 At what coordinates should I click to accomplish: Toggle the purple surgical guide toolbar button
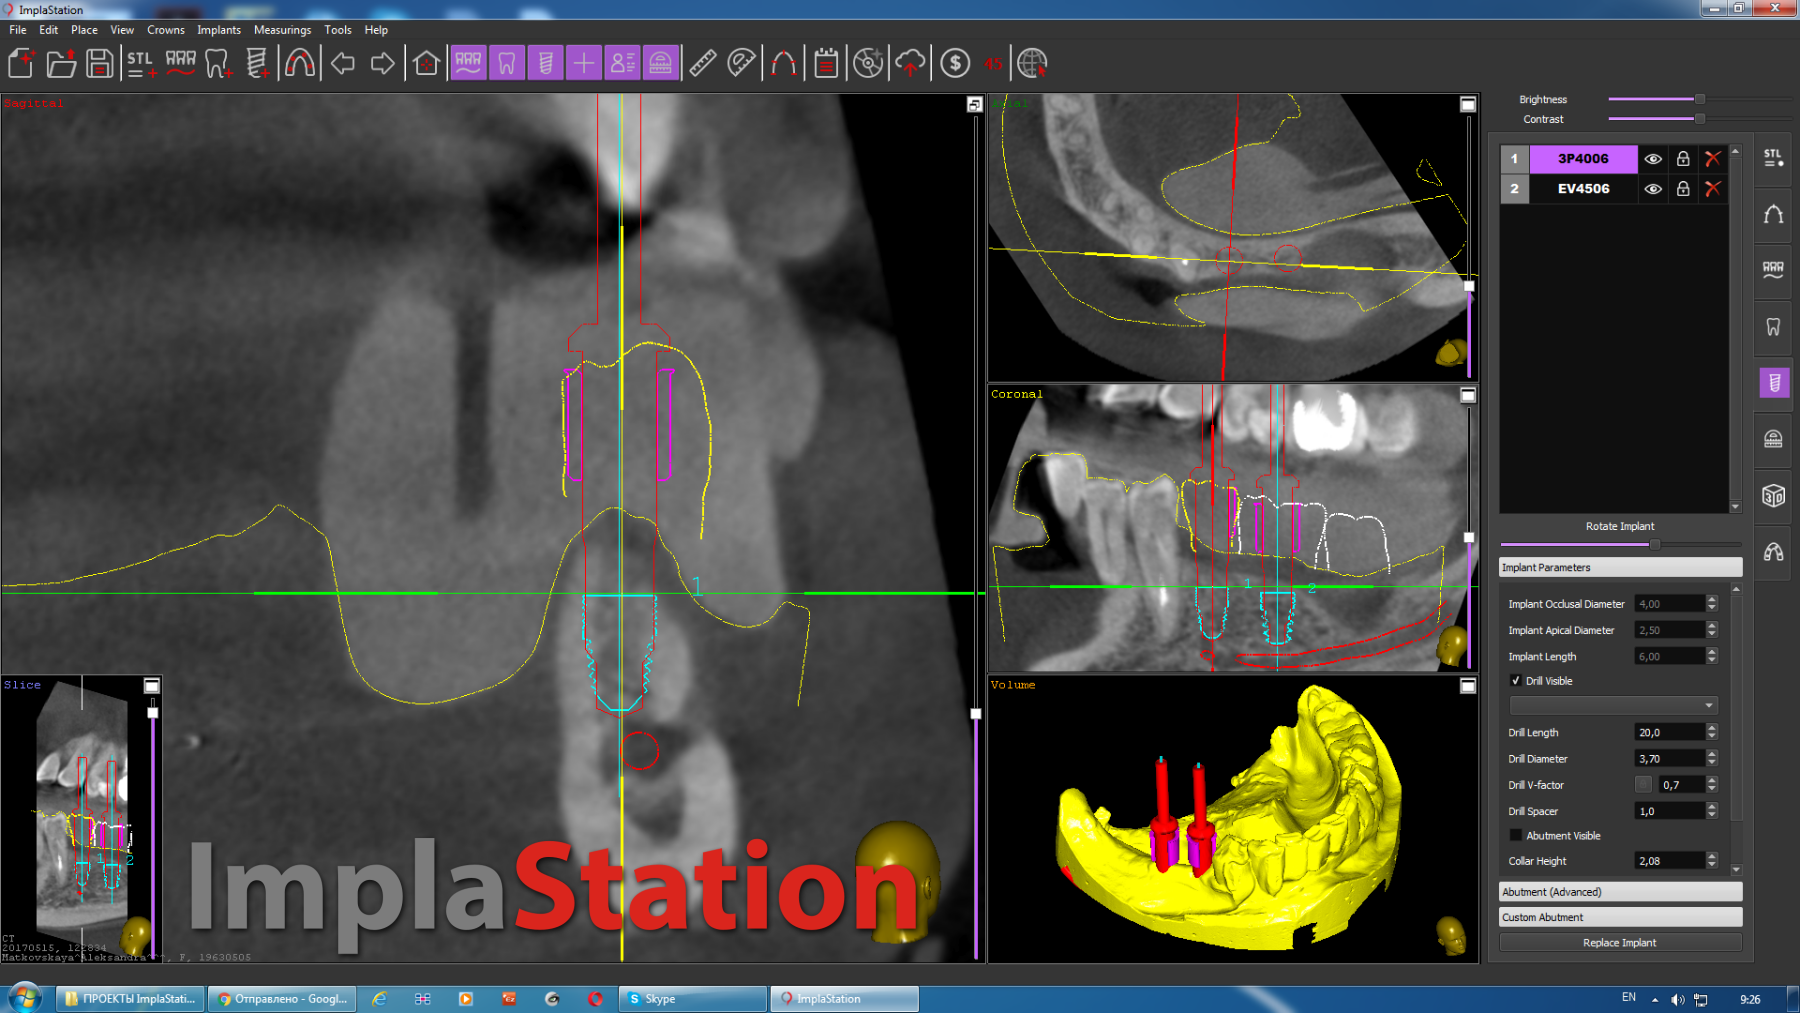click(660, 63)
